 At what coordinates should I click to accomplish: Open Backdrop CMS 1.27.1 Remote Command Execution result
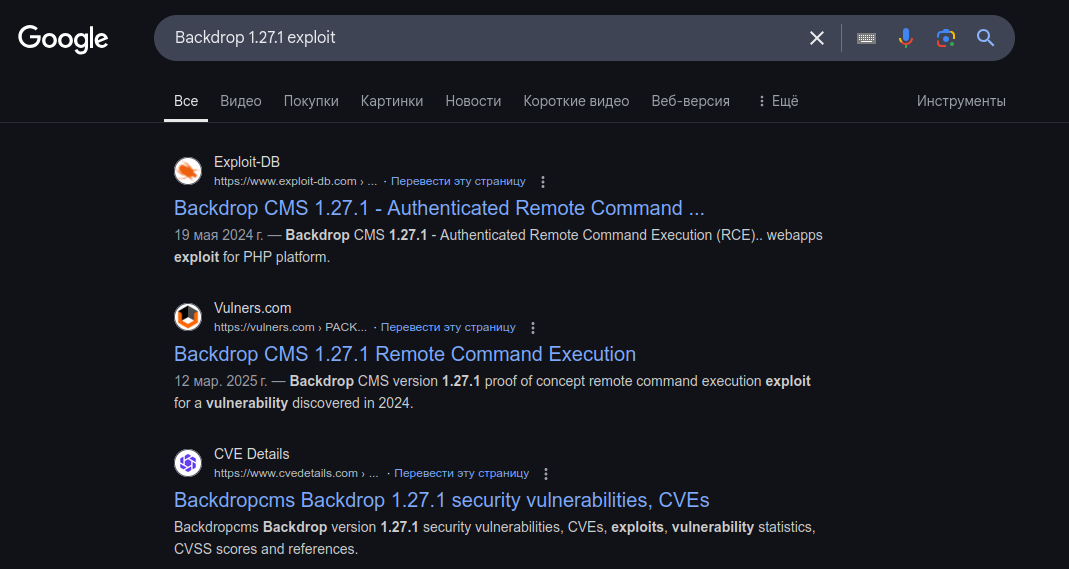click(405, 354)
